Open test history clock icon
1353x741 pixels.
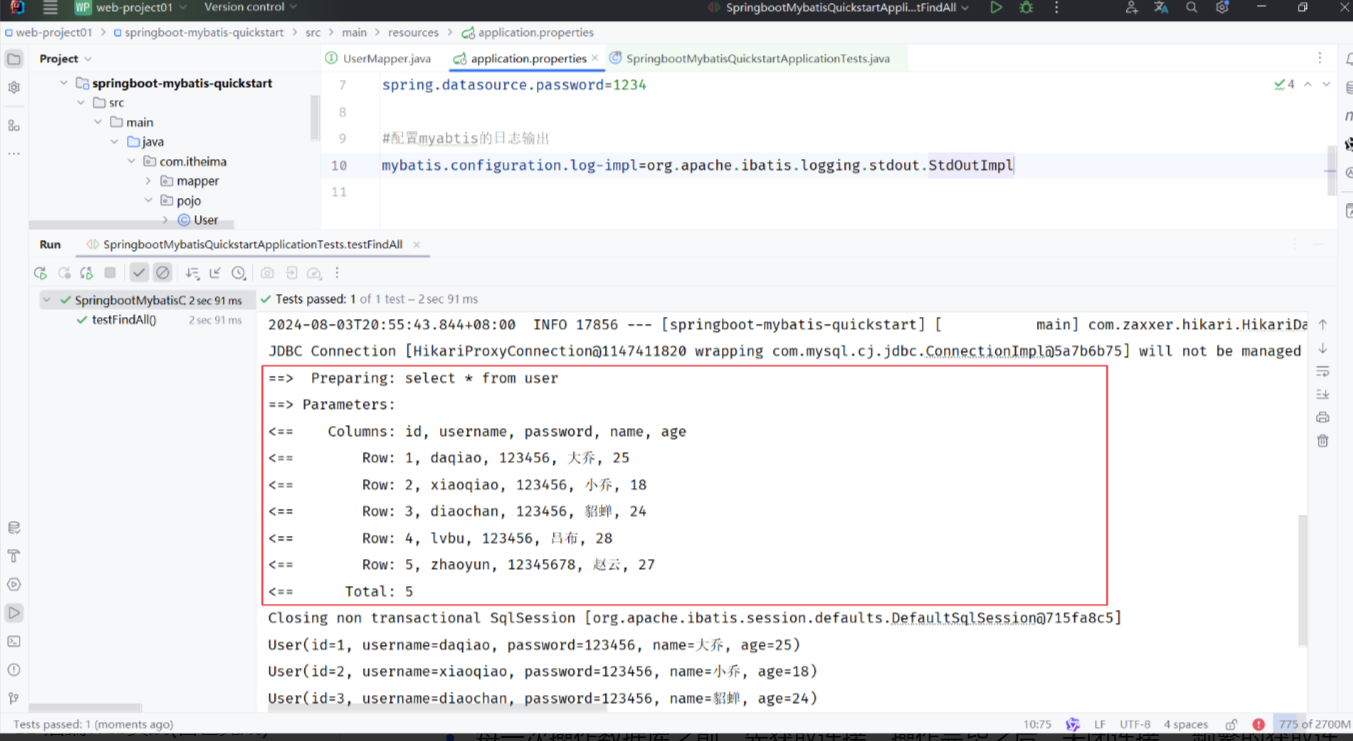point(238,273)
